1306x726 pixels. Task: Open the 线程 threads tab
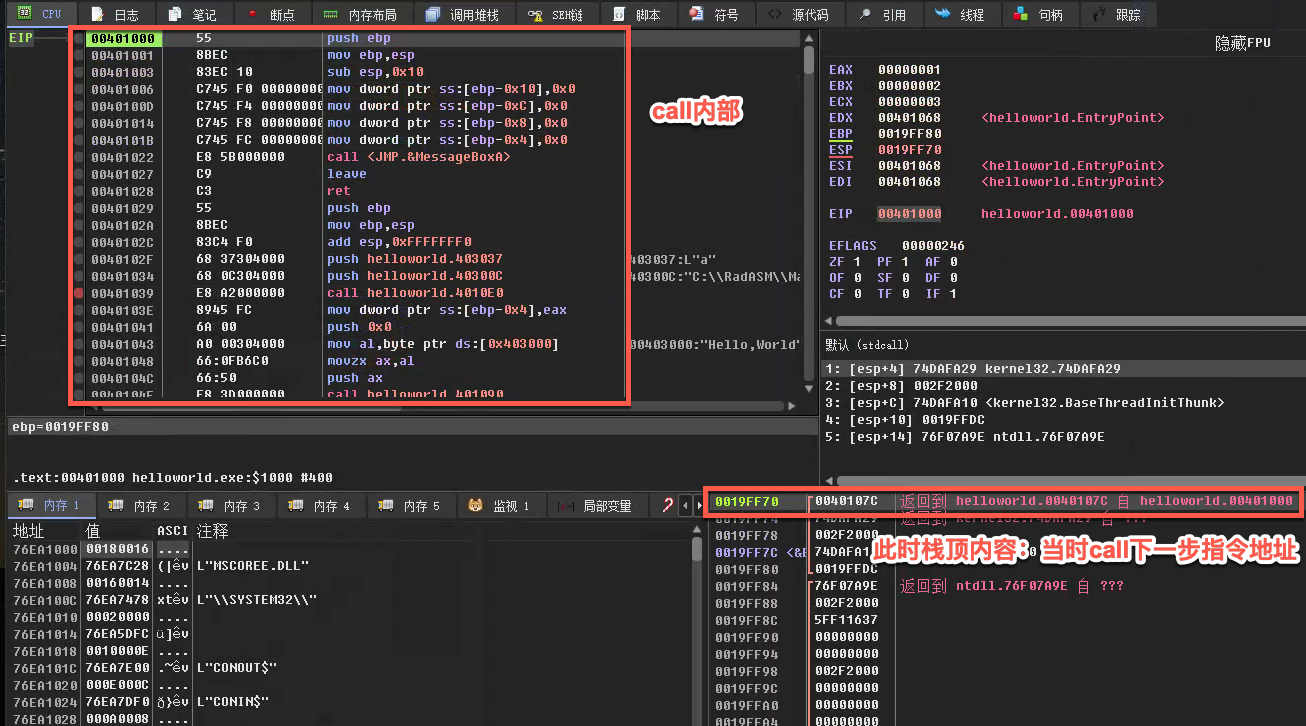961,14
